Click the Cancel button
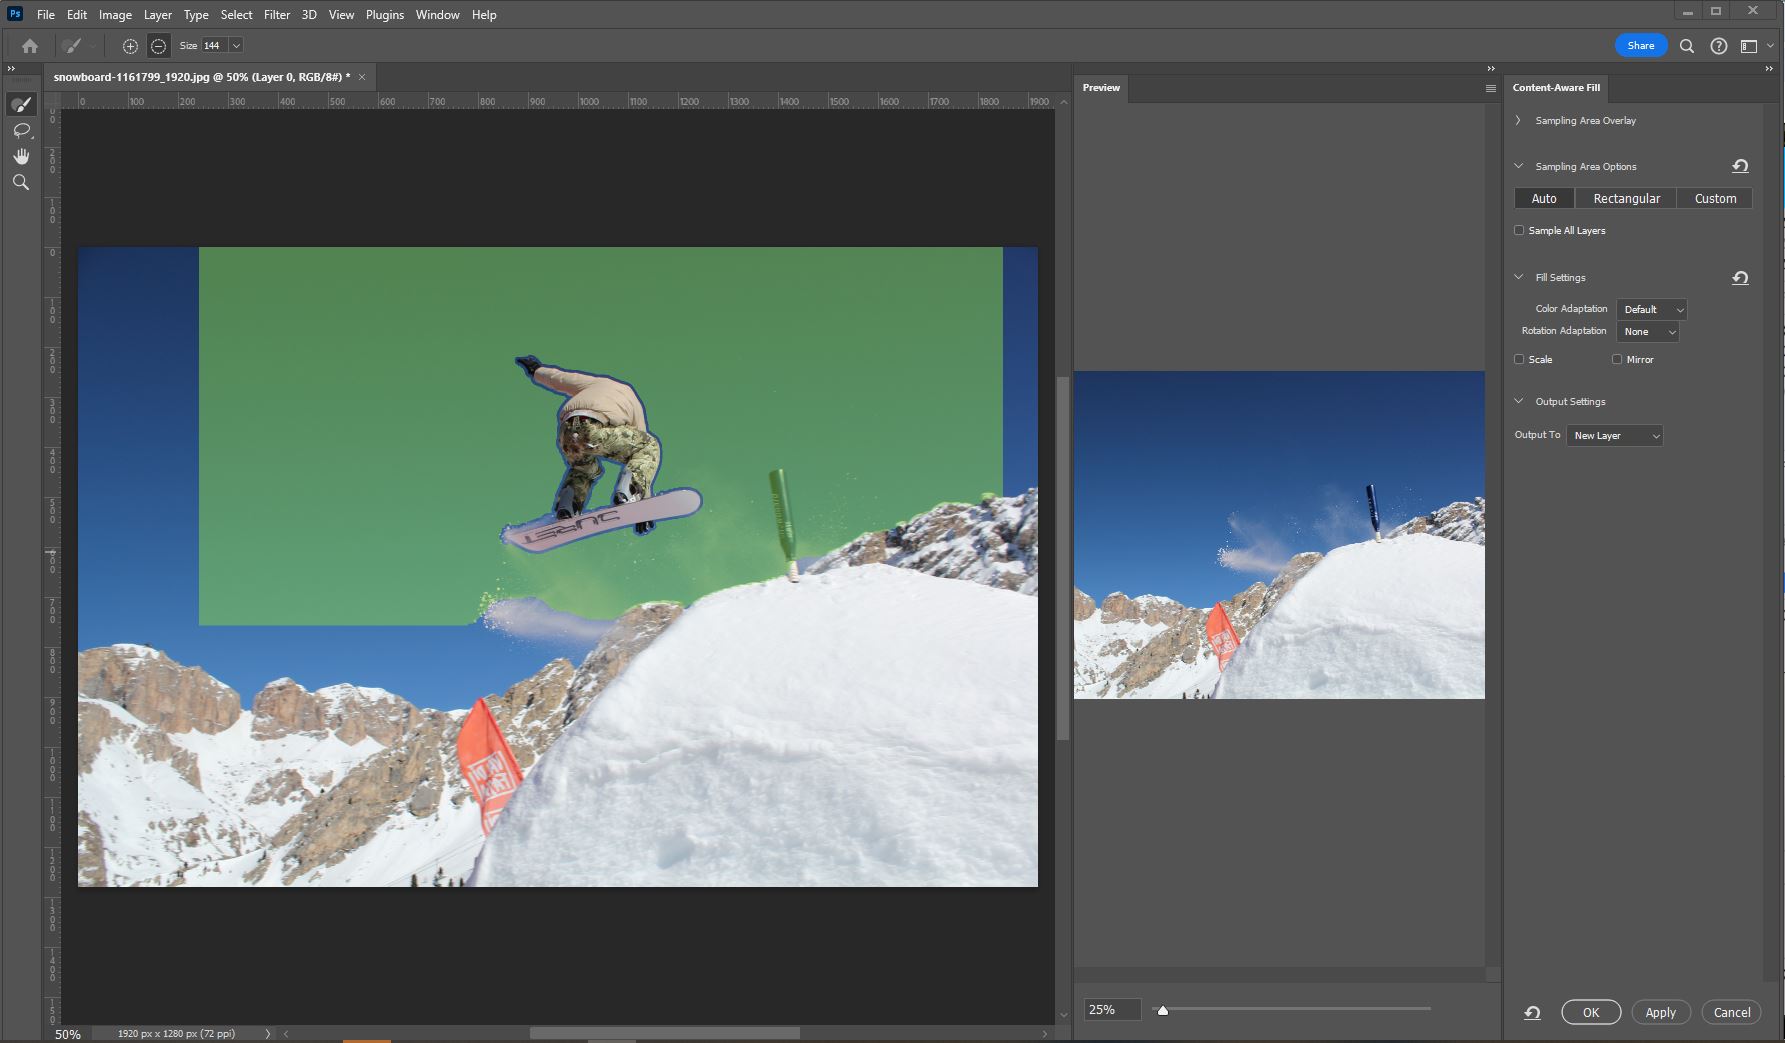Viewport: 1785px width, 1043px height. [1732, 1012]
